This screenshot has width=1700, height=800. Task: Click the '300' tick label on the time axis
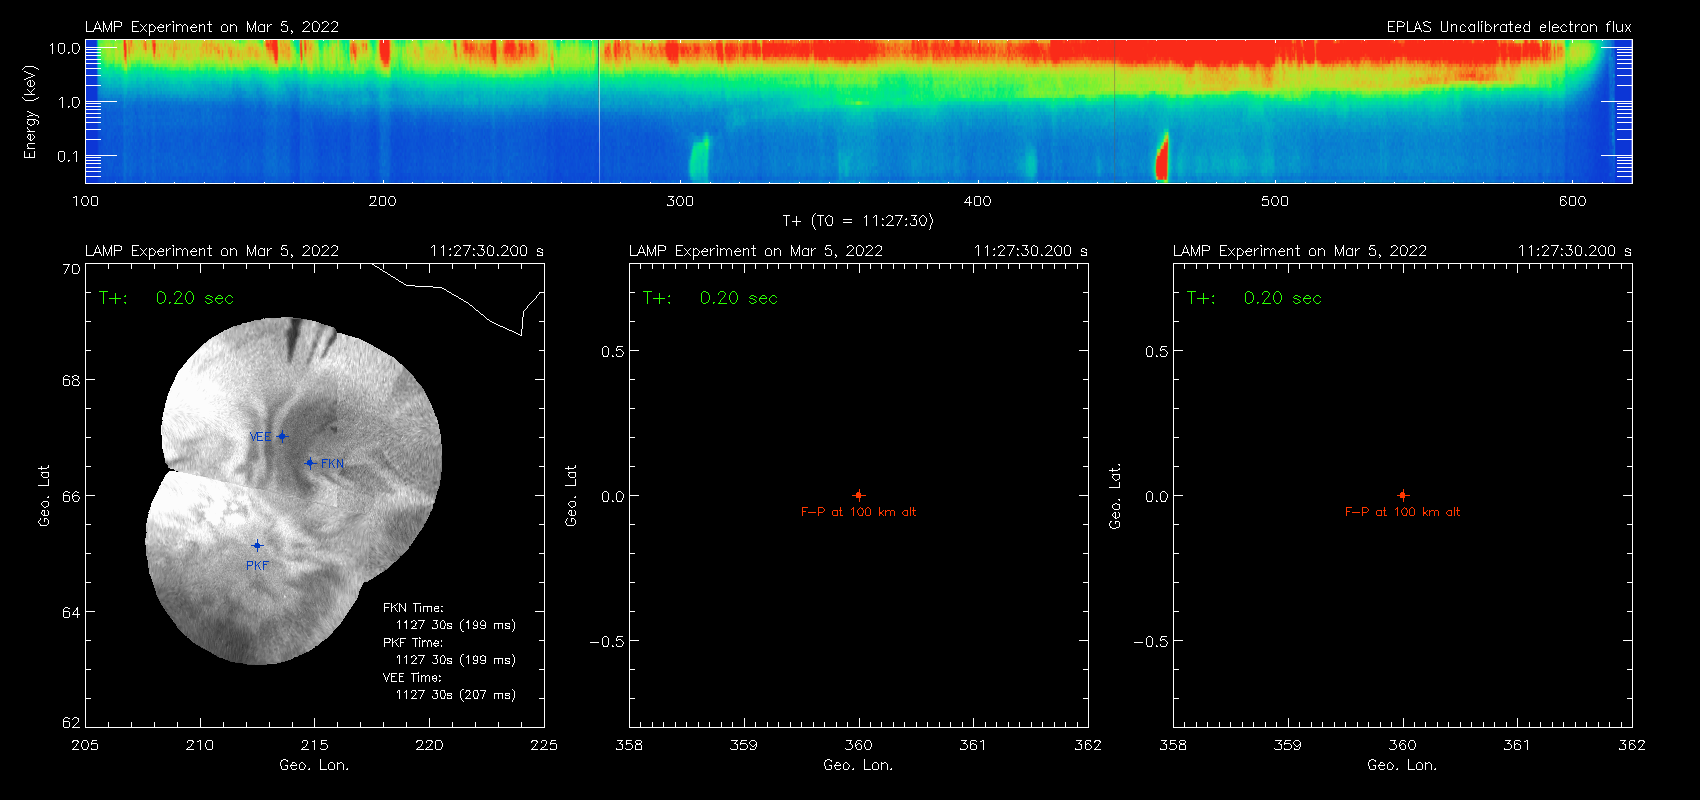tap(680, 201)
